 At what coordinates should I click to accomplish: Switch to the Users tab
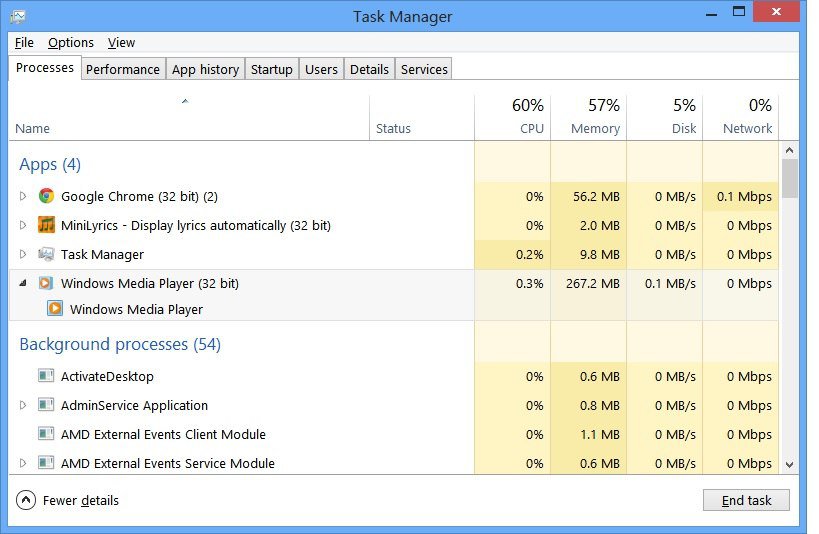coord(321,69)
